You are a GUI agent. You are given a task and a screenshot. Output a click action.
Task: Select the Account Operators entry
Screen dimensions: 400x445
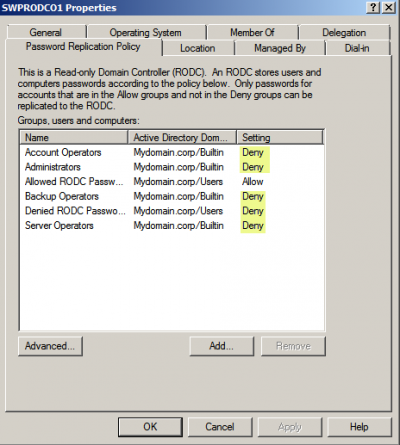(172, 152)
